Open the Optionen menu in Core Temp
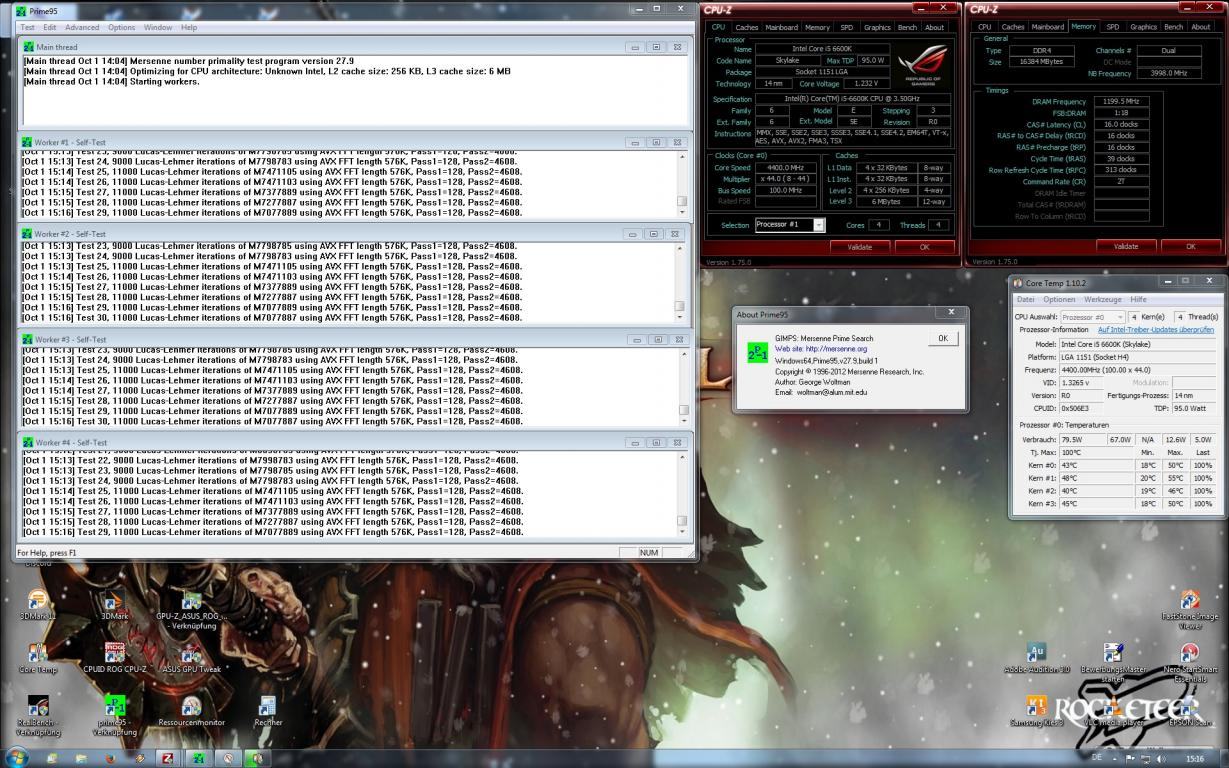 point(1059,299)
